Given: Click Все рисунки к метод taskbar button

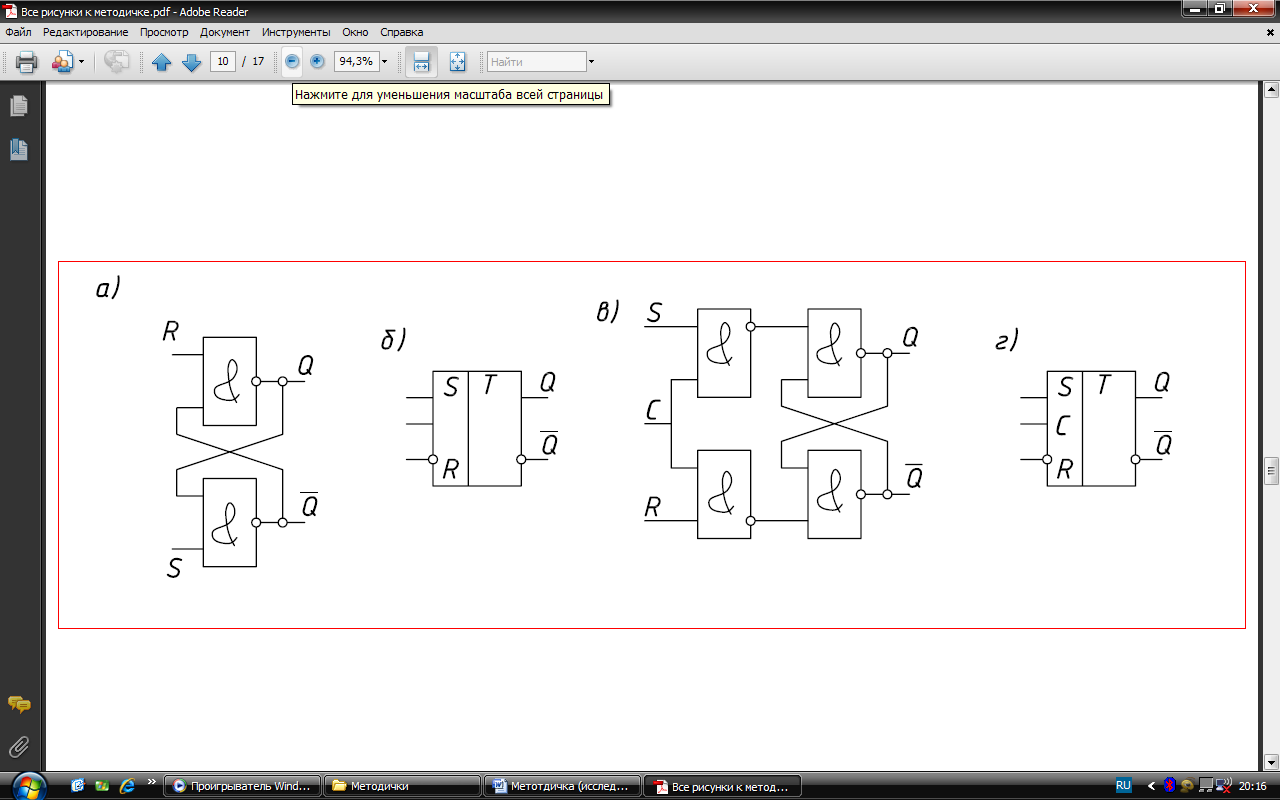Looking at the screenshot, I should coord(720,786).
